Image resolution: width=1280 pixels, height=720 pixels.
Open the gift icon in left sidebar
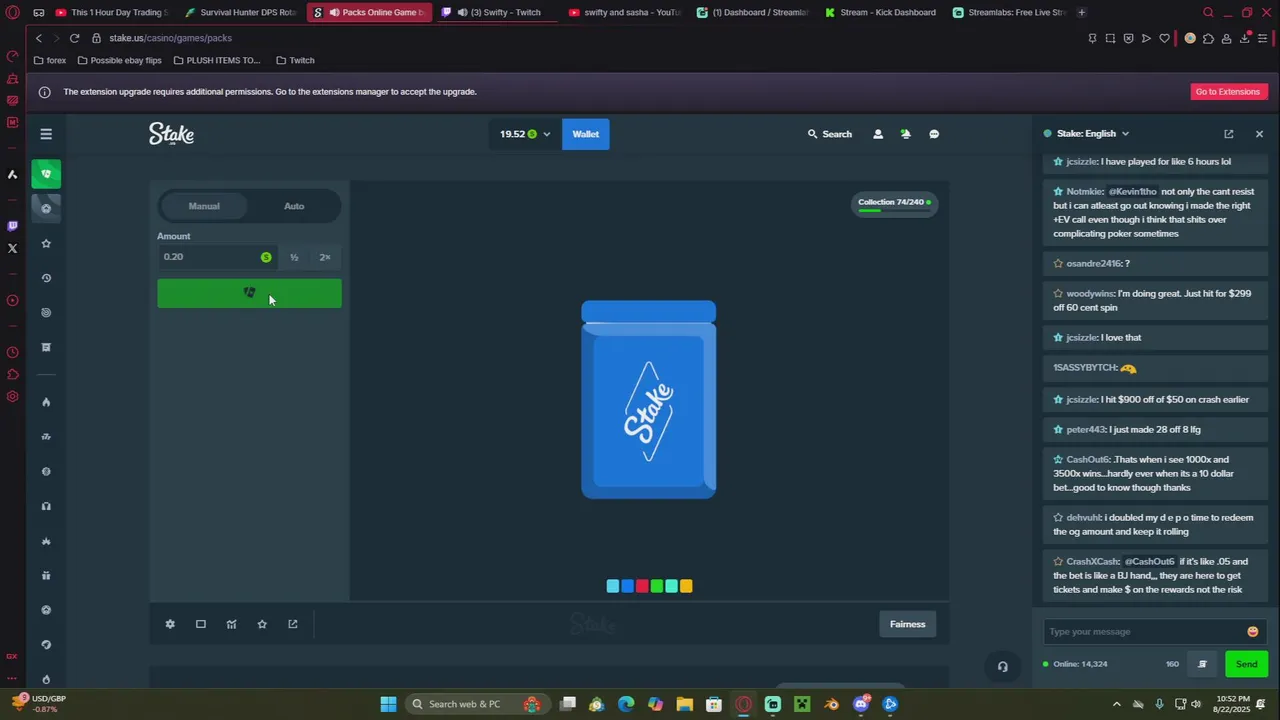coord(46,575)
